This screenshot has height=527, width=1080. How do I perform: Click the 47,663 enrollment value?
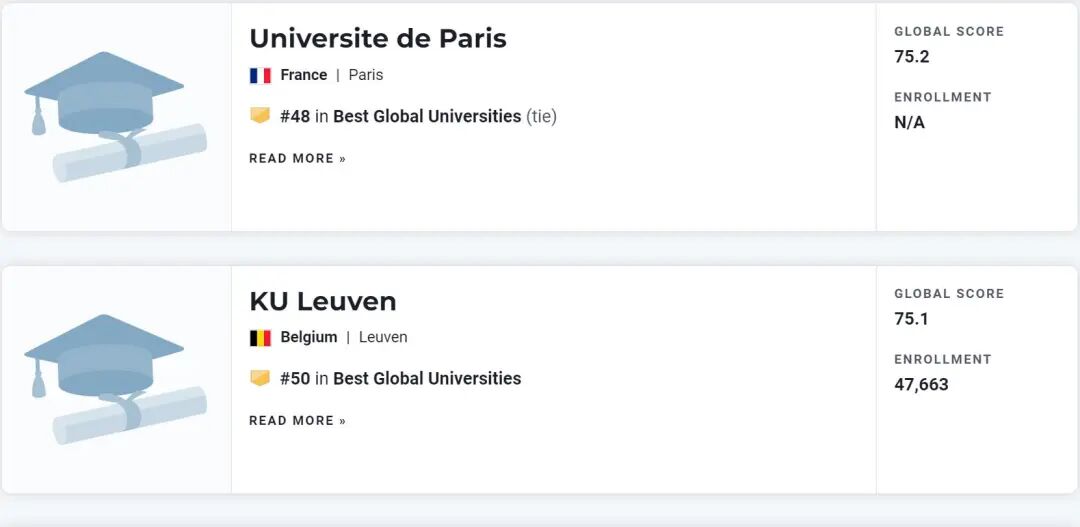[921, 385]
